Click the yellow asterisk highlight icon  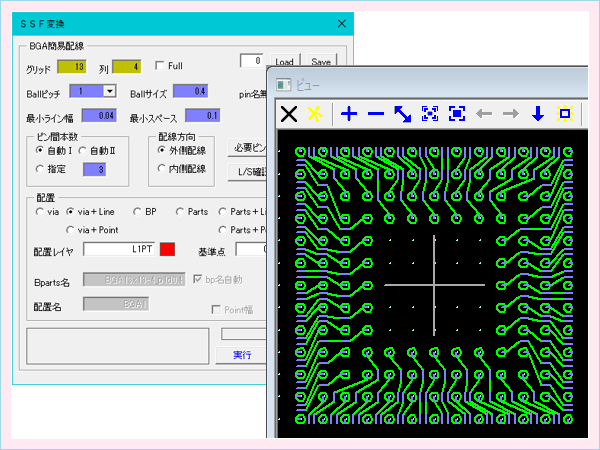[314, 114]
